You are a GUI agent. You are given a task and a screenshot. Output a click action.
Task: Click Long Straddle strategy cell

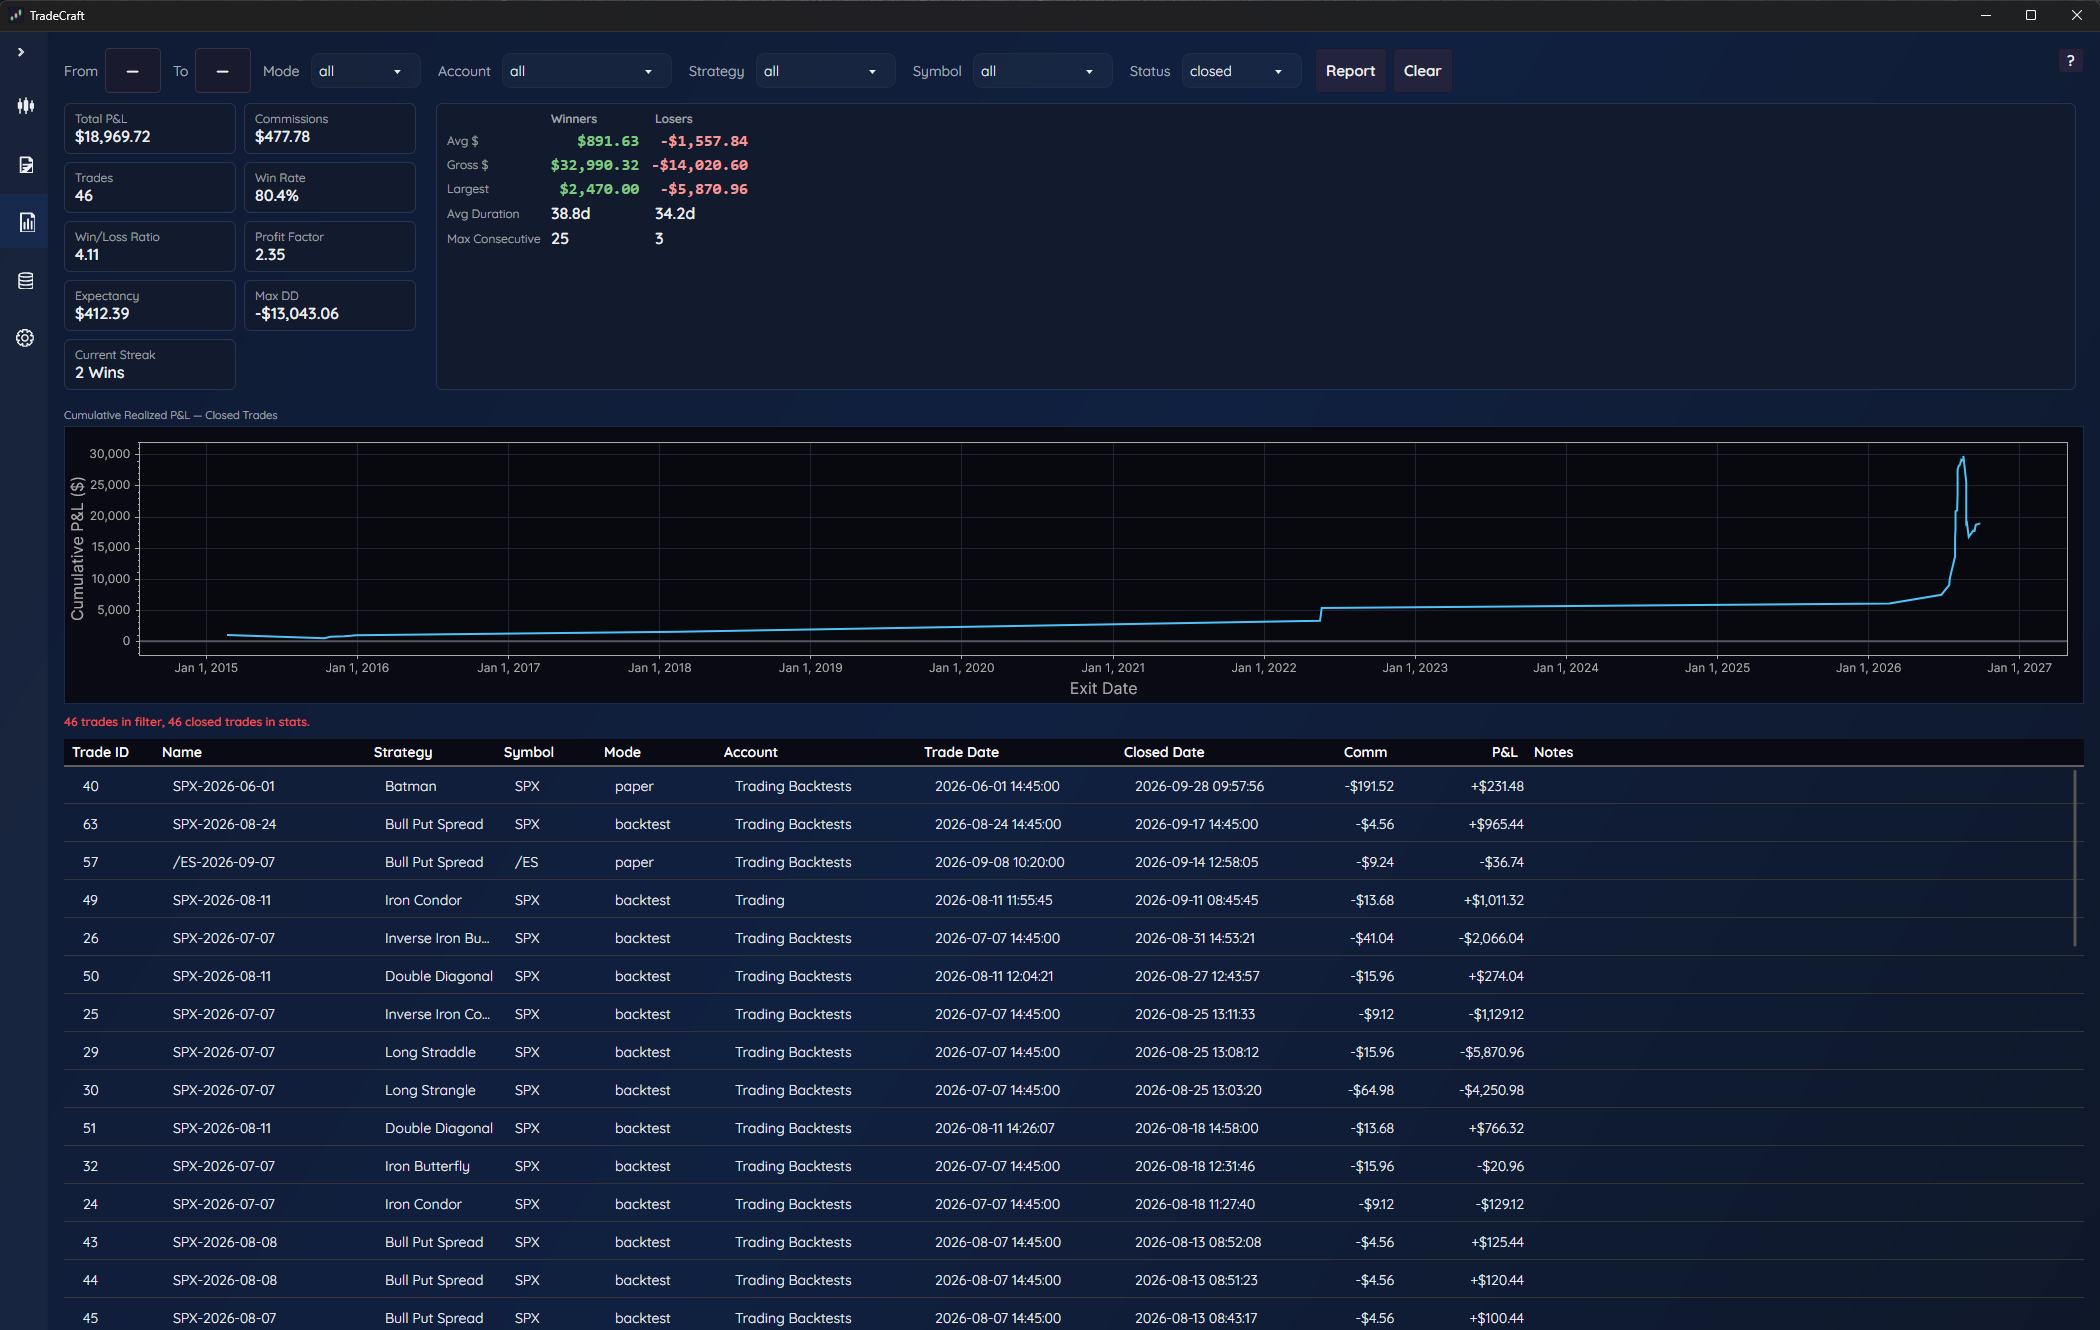click(x=430, y=1052)
